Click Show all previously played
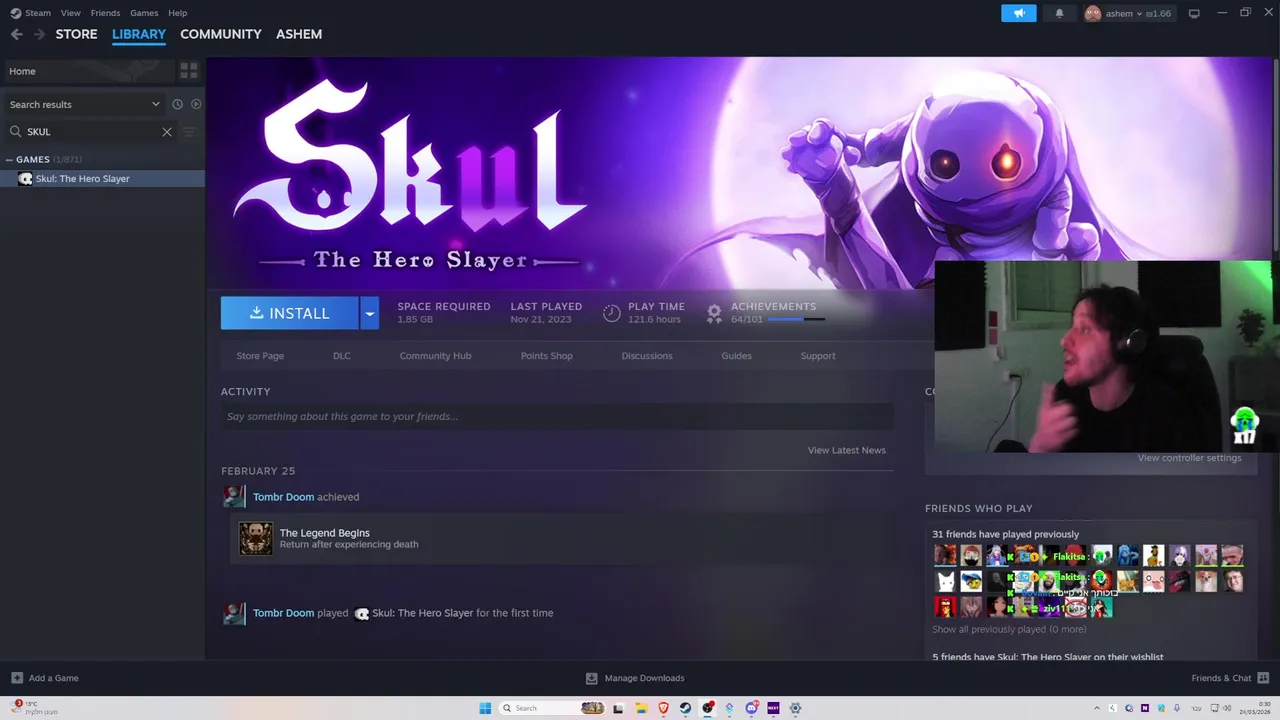Image resolution: width=1280 pixels, height=720 pixels. tap(1009, 630)
